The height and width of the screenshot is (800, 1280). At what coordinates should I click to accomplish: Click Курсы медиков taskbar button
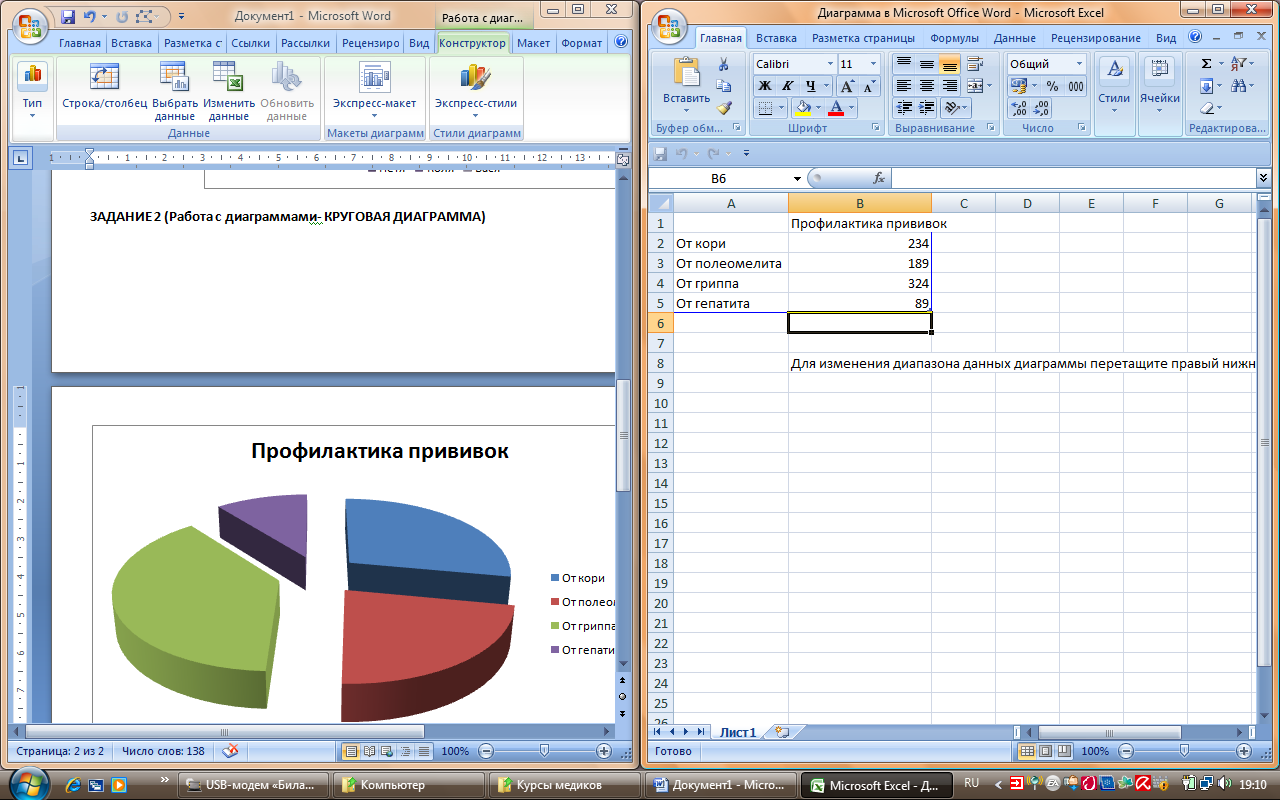[566, 785]
